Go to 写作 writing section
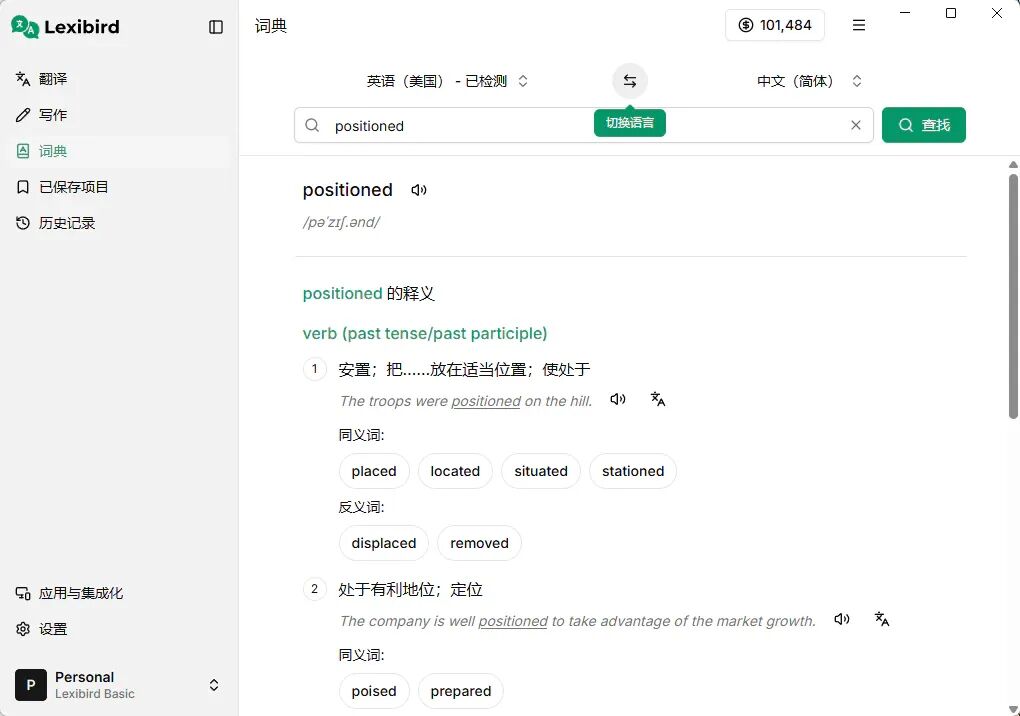 pos(119,115)
